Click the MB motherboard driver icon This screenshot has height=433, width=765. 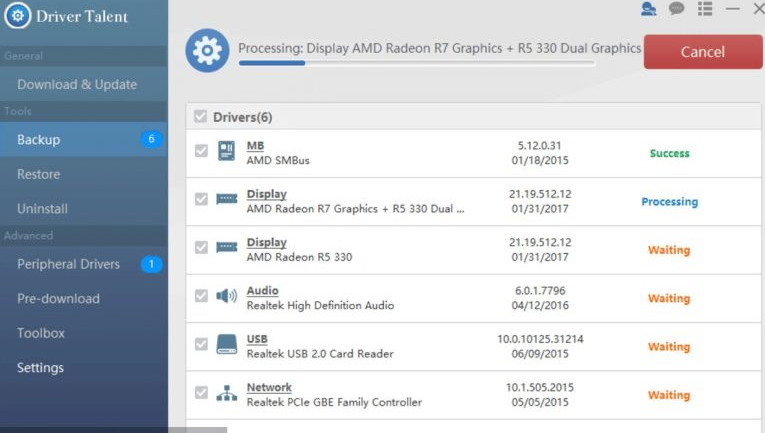[226, 153]
